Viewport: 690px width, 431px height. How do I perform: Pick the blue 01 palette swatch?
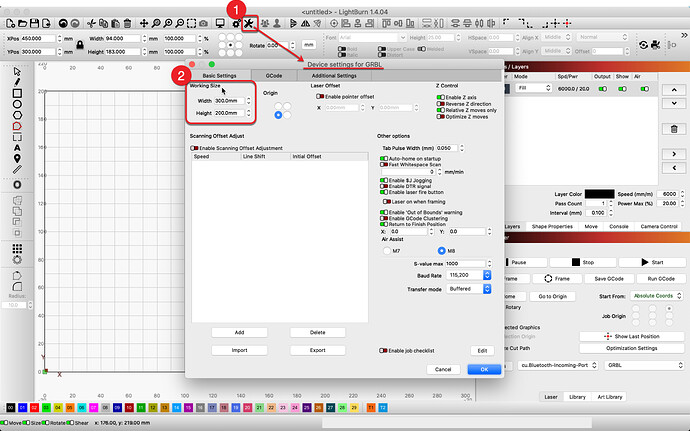22,408
